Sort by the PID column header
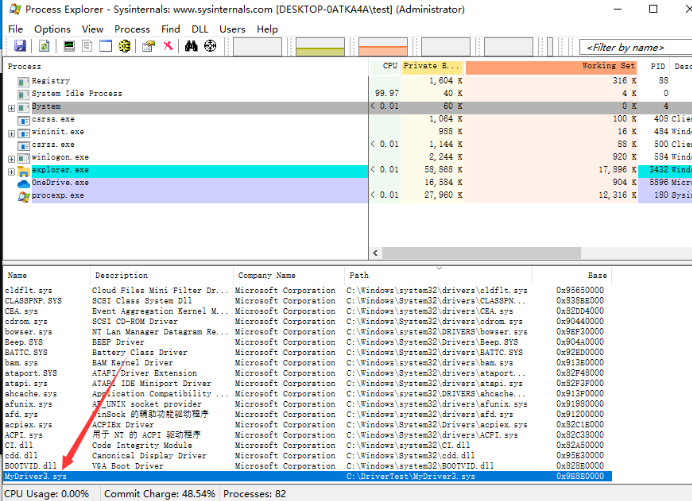This screenshot has height=501, width=692. click(654, 66)
